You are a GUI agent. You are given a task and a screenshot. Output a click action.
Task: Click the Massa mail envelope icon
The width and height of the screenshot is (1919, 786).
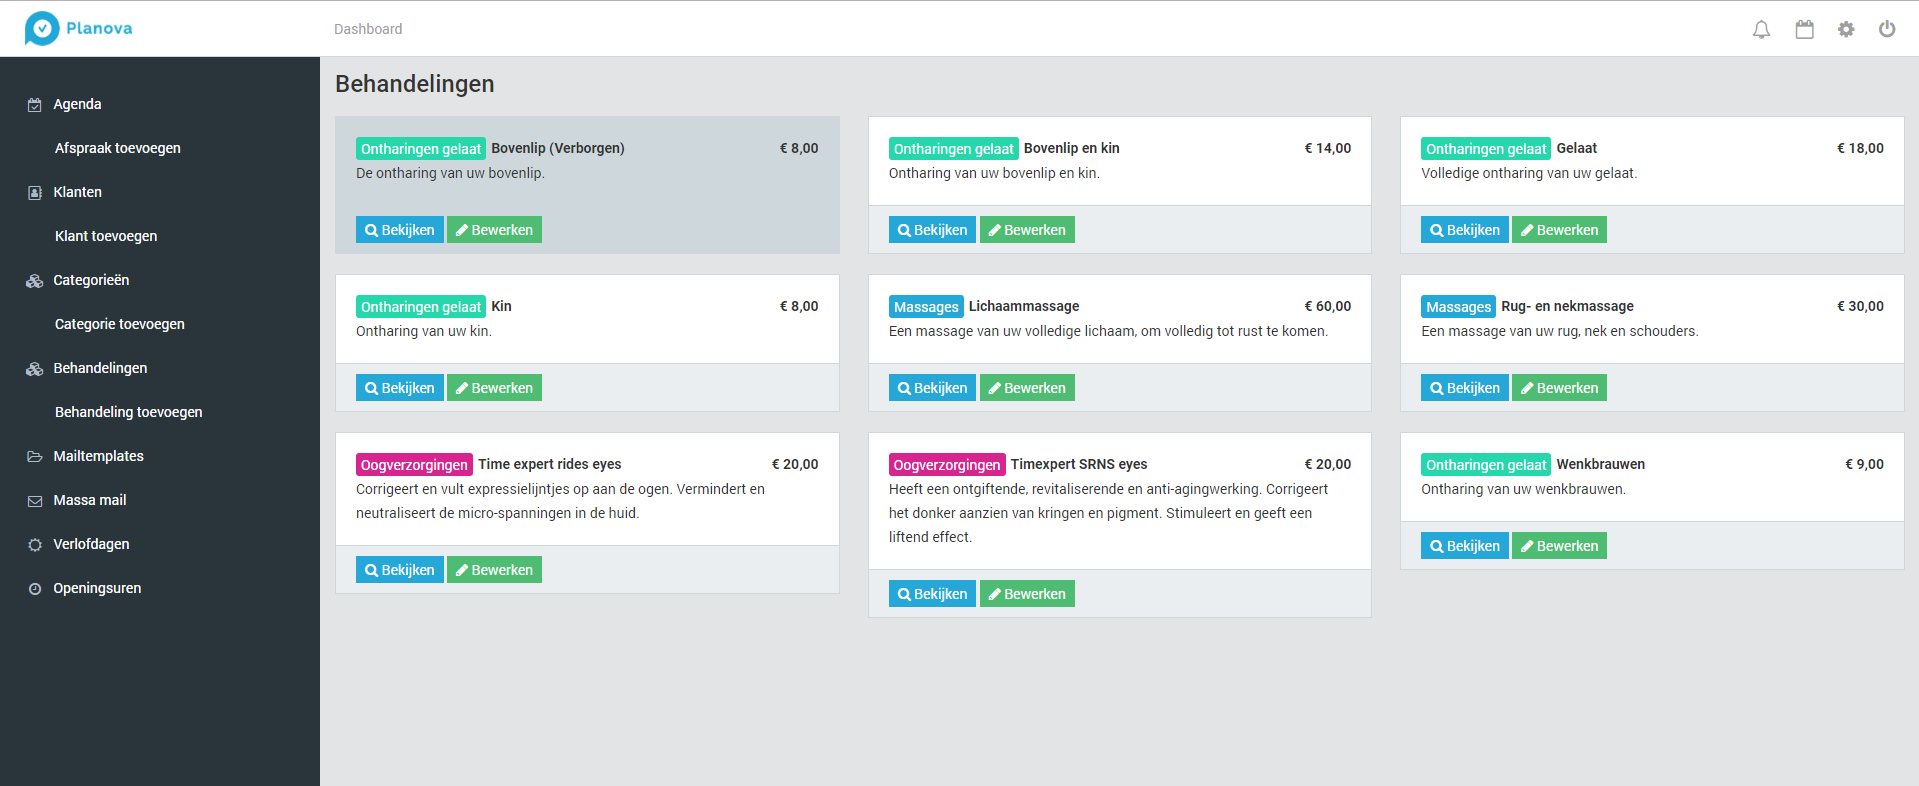(35, 501)
